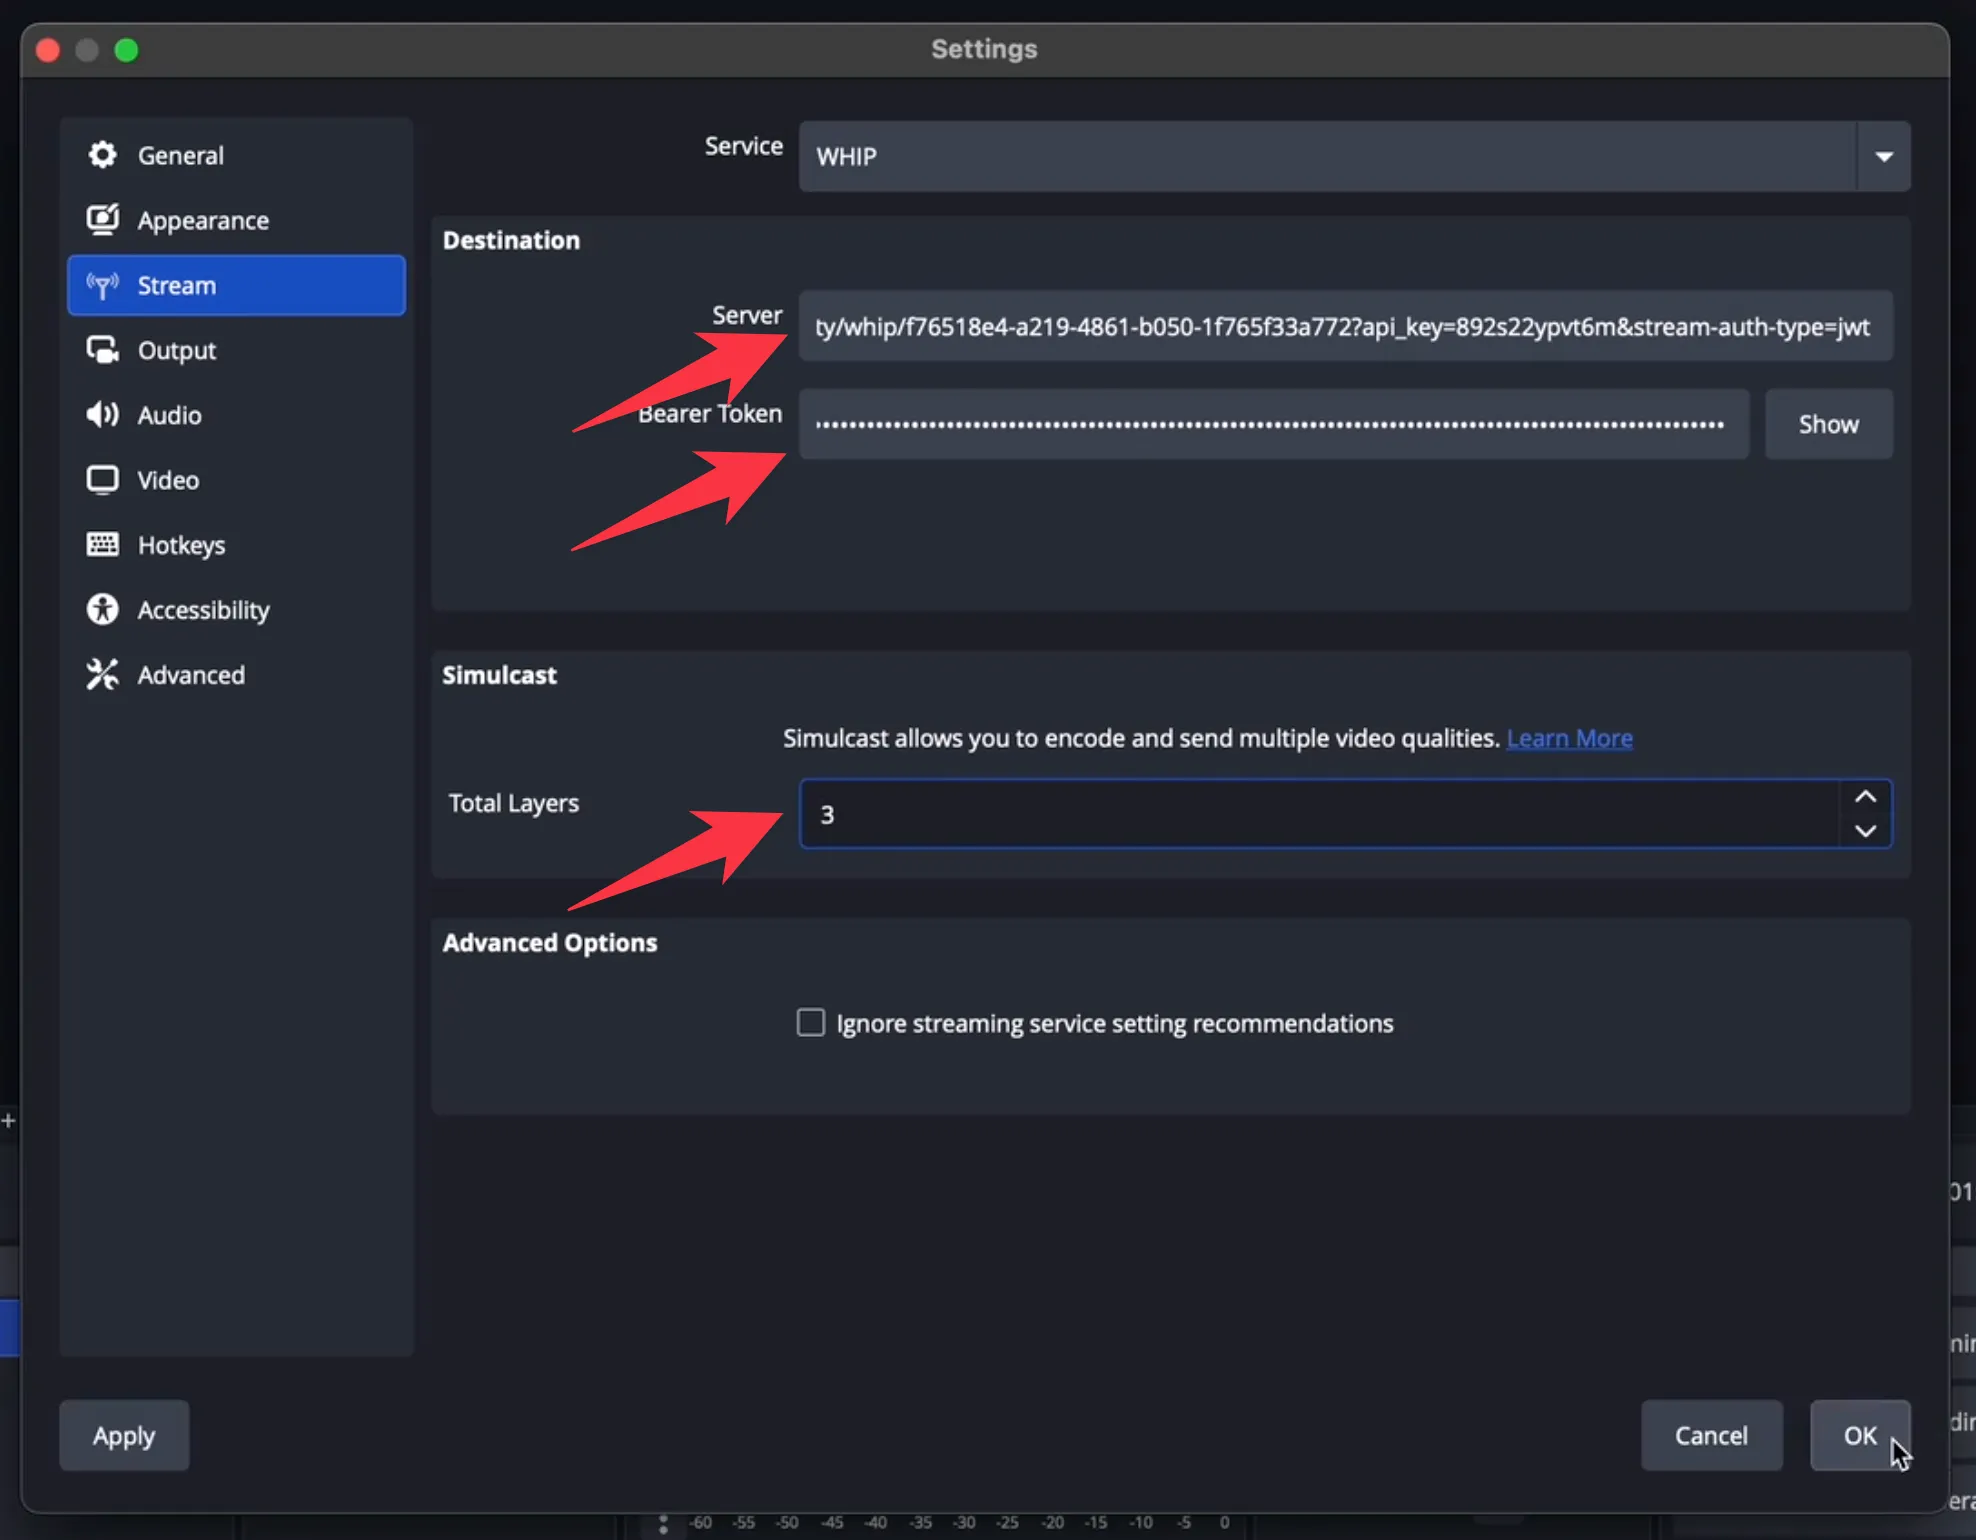Click the Hotkeys keyboard icon
The height and width of the screenshot is (1540, 1976).
click(x=103, y=544)
